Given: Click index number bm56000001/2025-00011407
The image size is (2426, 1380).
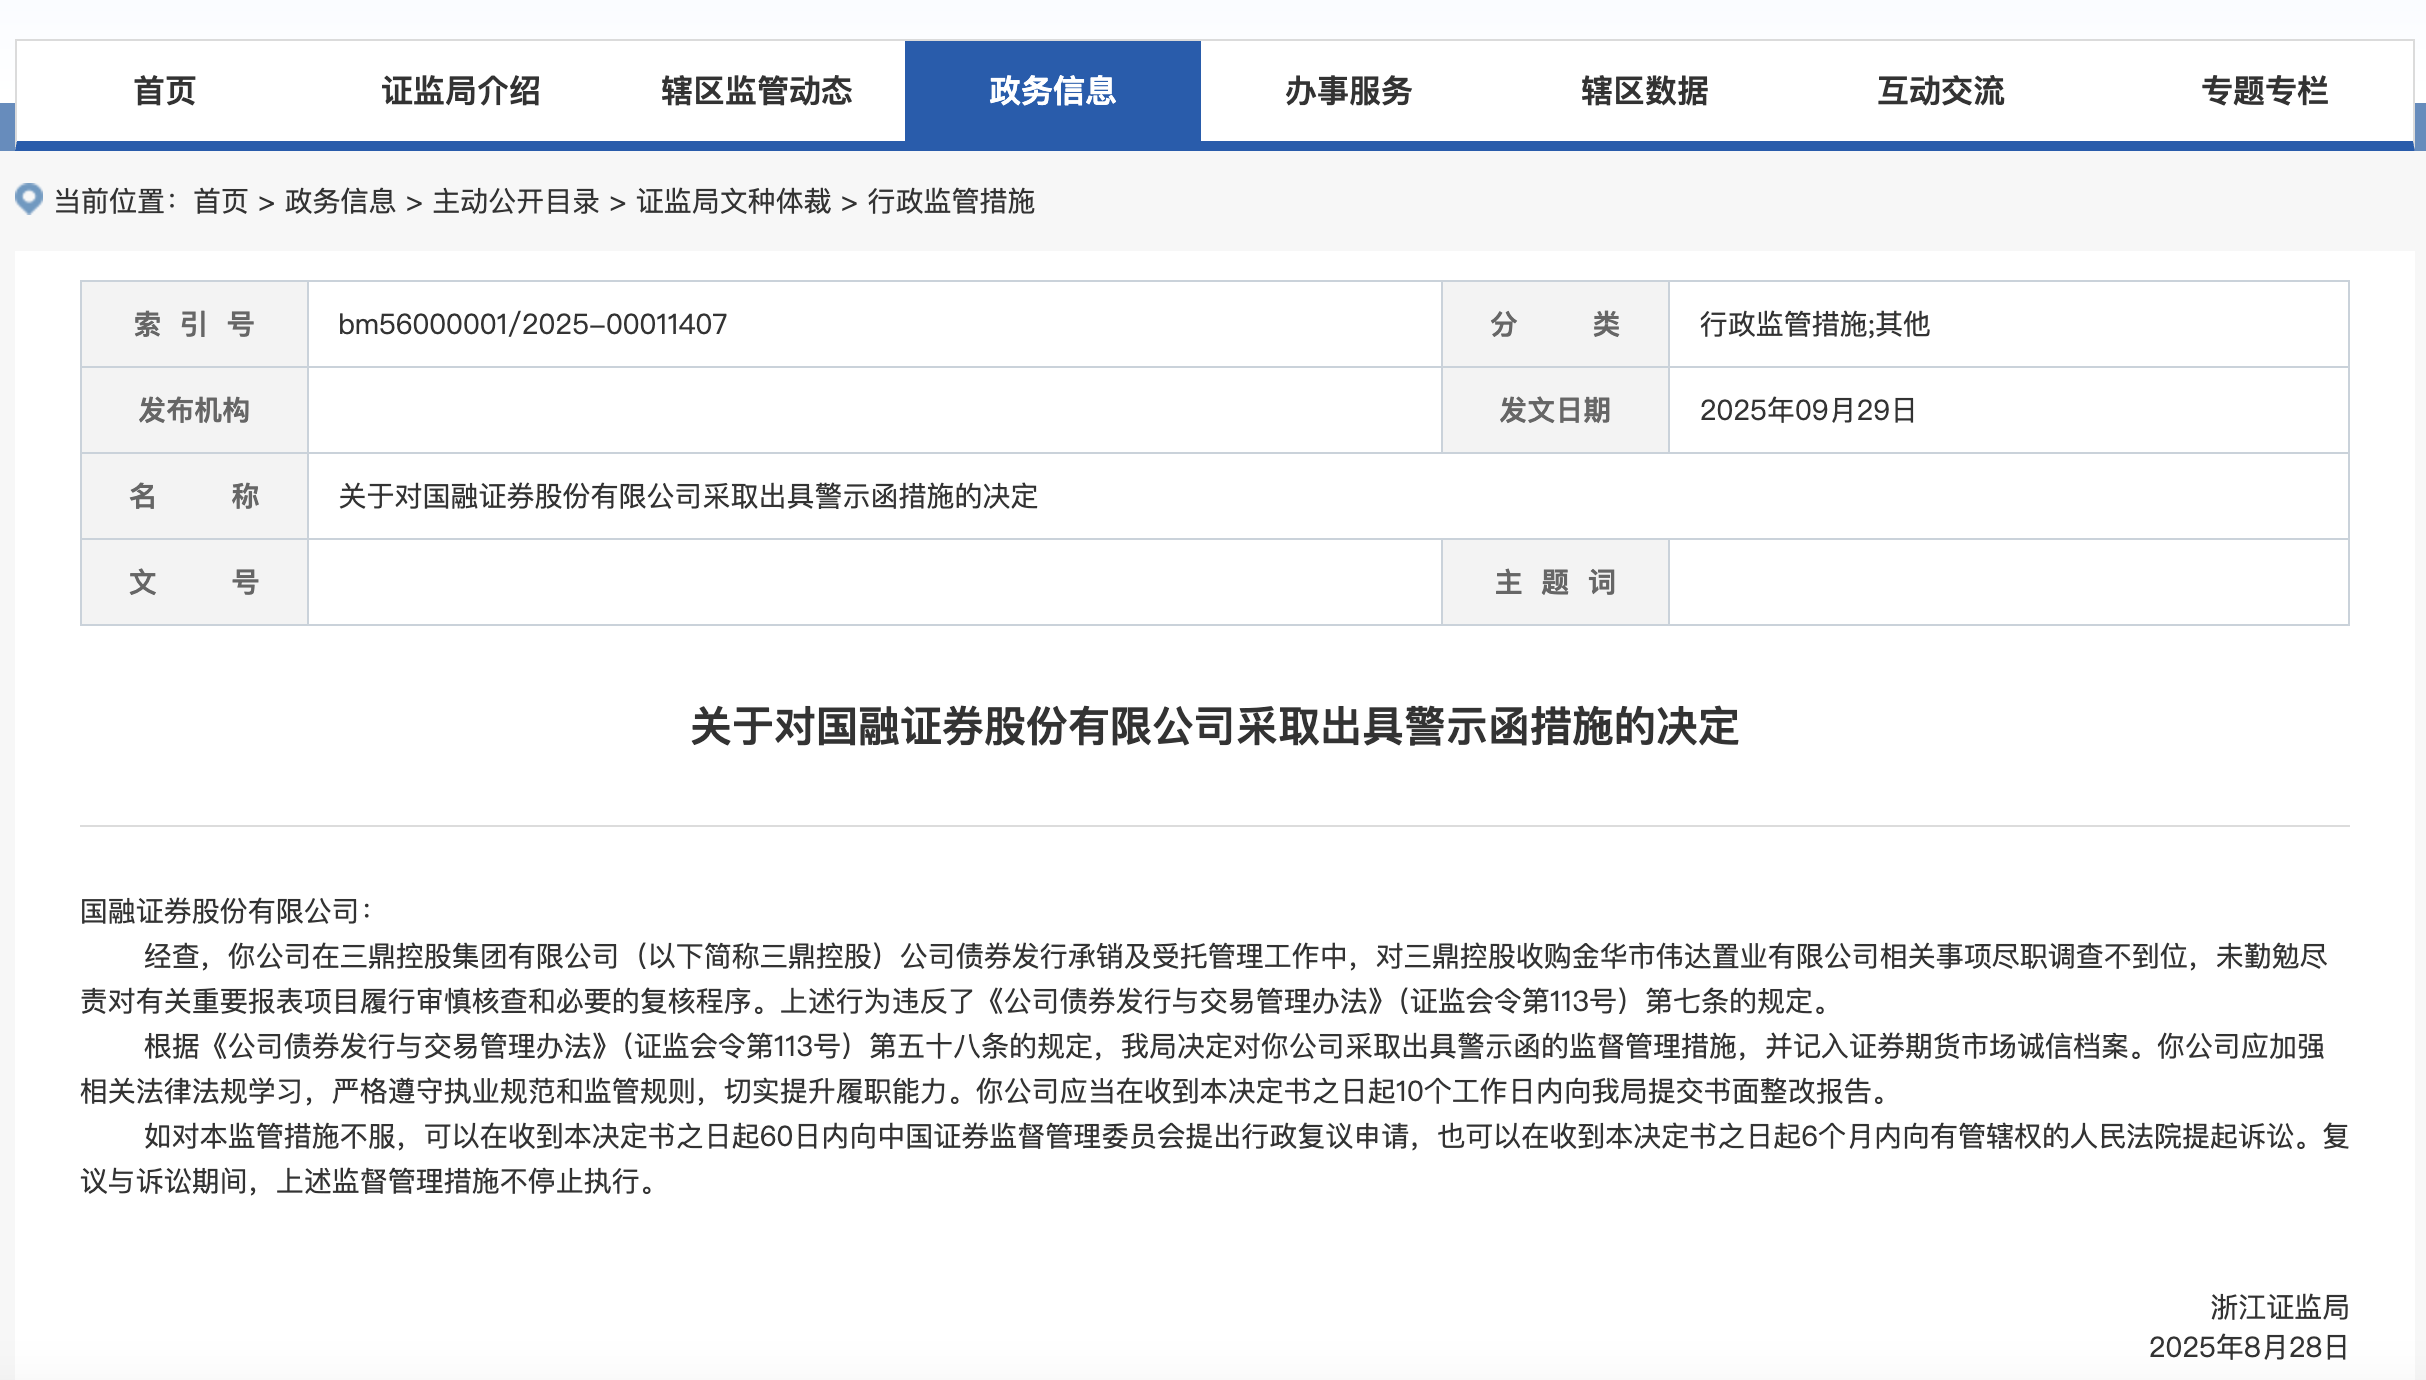Looking at the screenshot, I should coord(532,324).
